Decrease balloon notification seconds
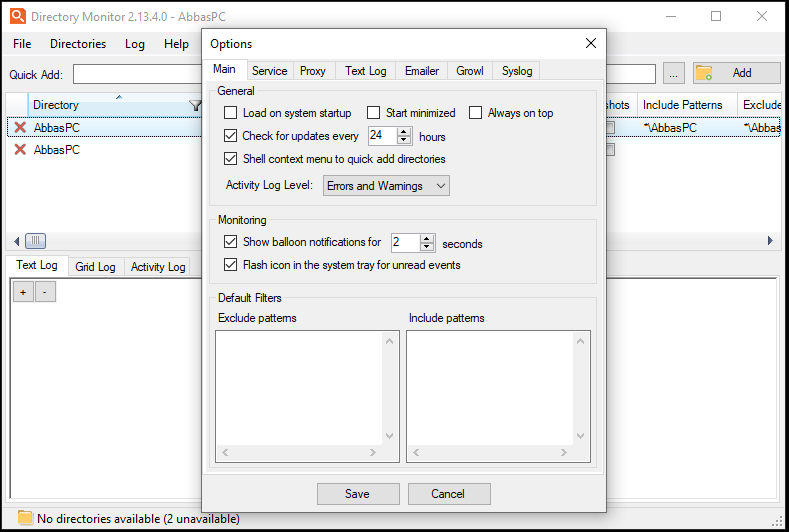Screen dimensions: 789x532 [427, 247]
